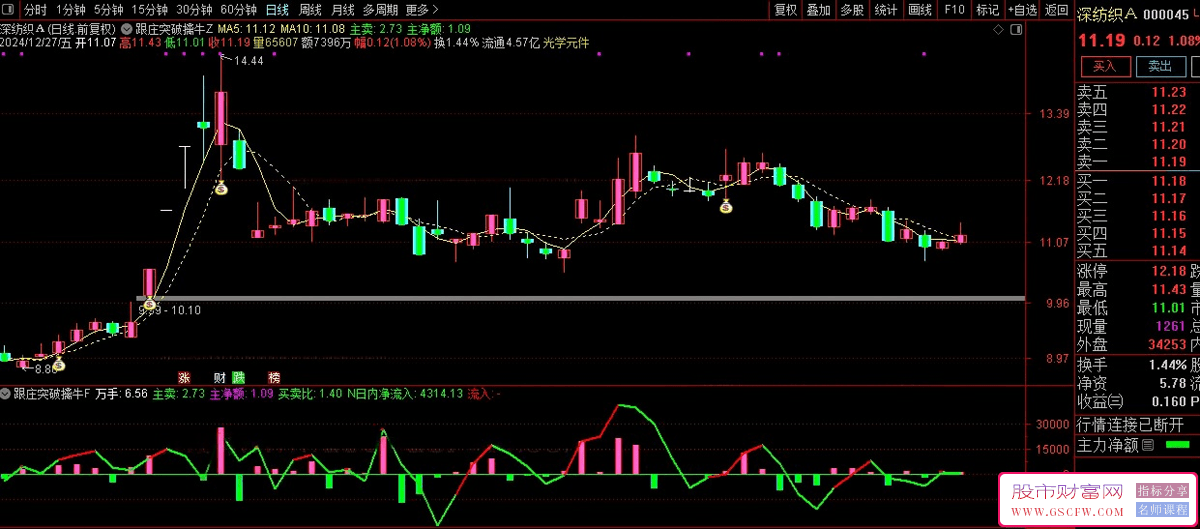Click the 换手 1.44% entry

point(1132,365)
